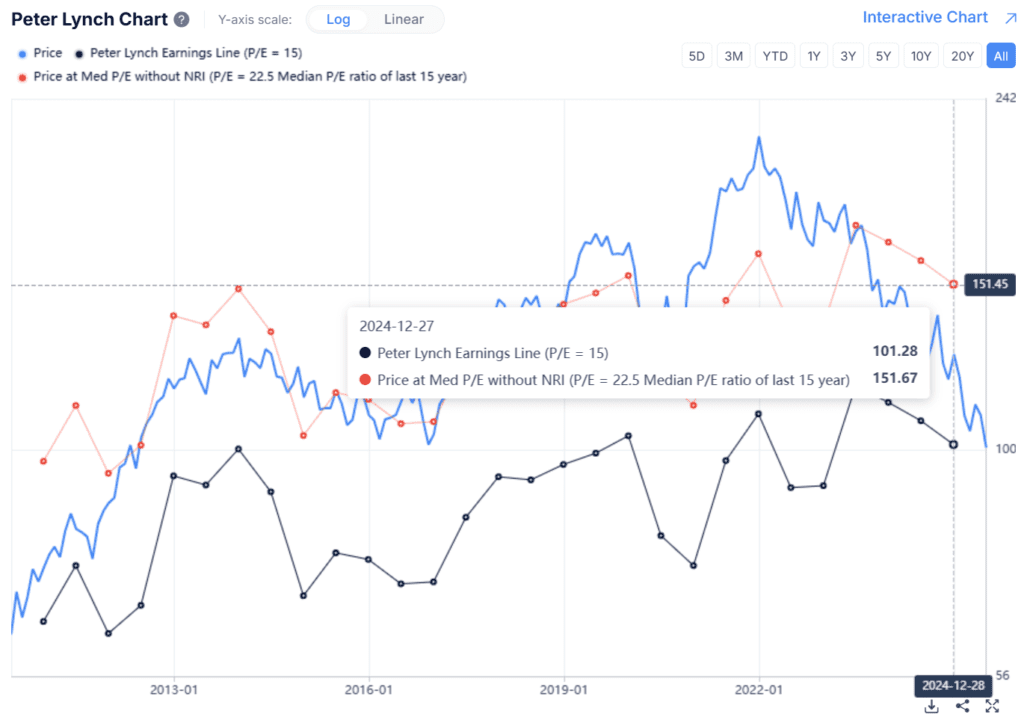Select the 5Y time range
Screen dimensions: 1024x717
click(883, 56)
